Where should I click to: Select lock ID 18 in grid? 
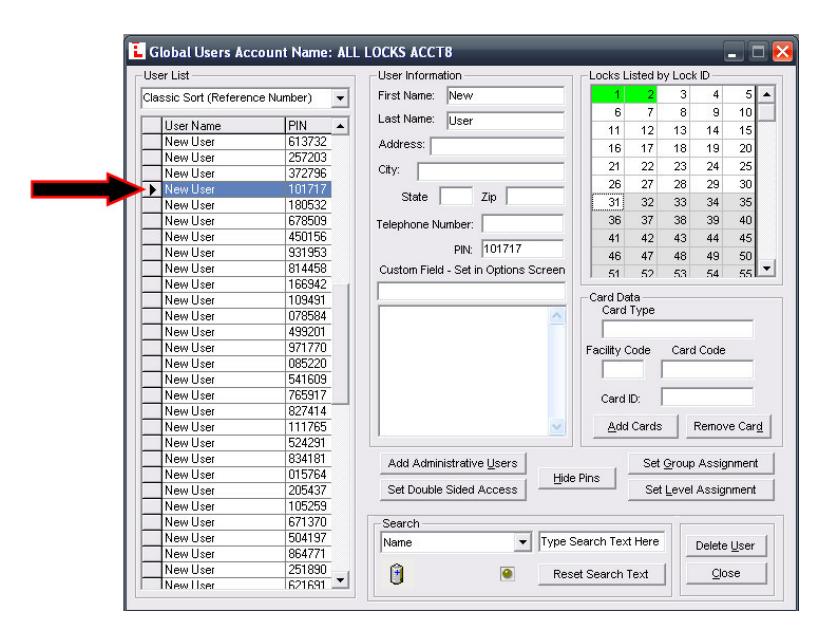tap(673, 148)
